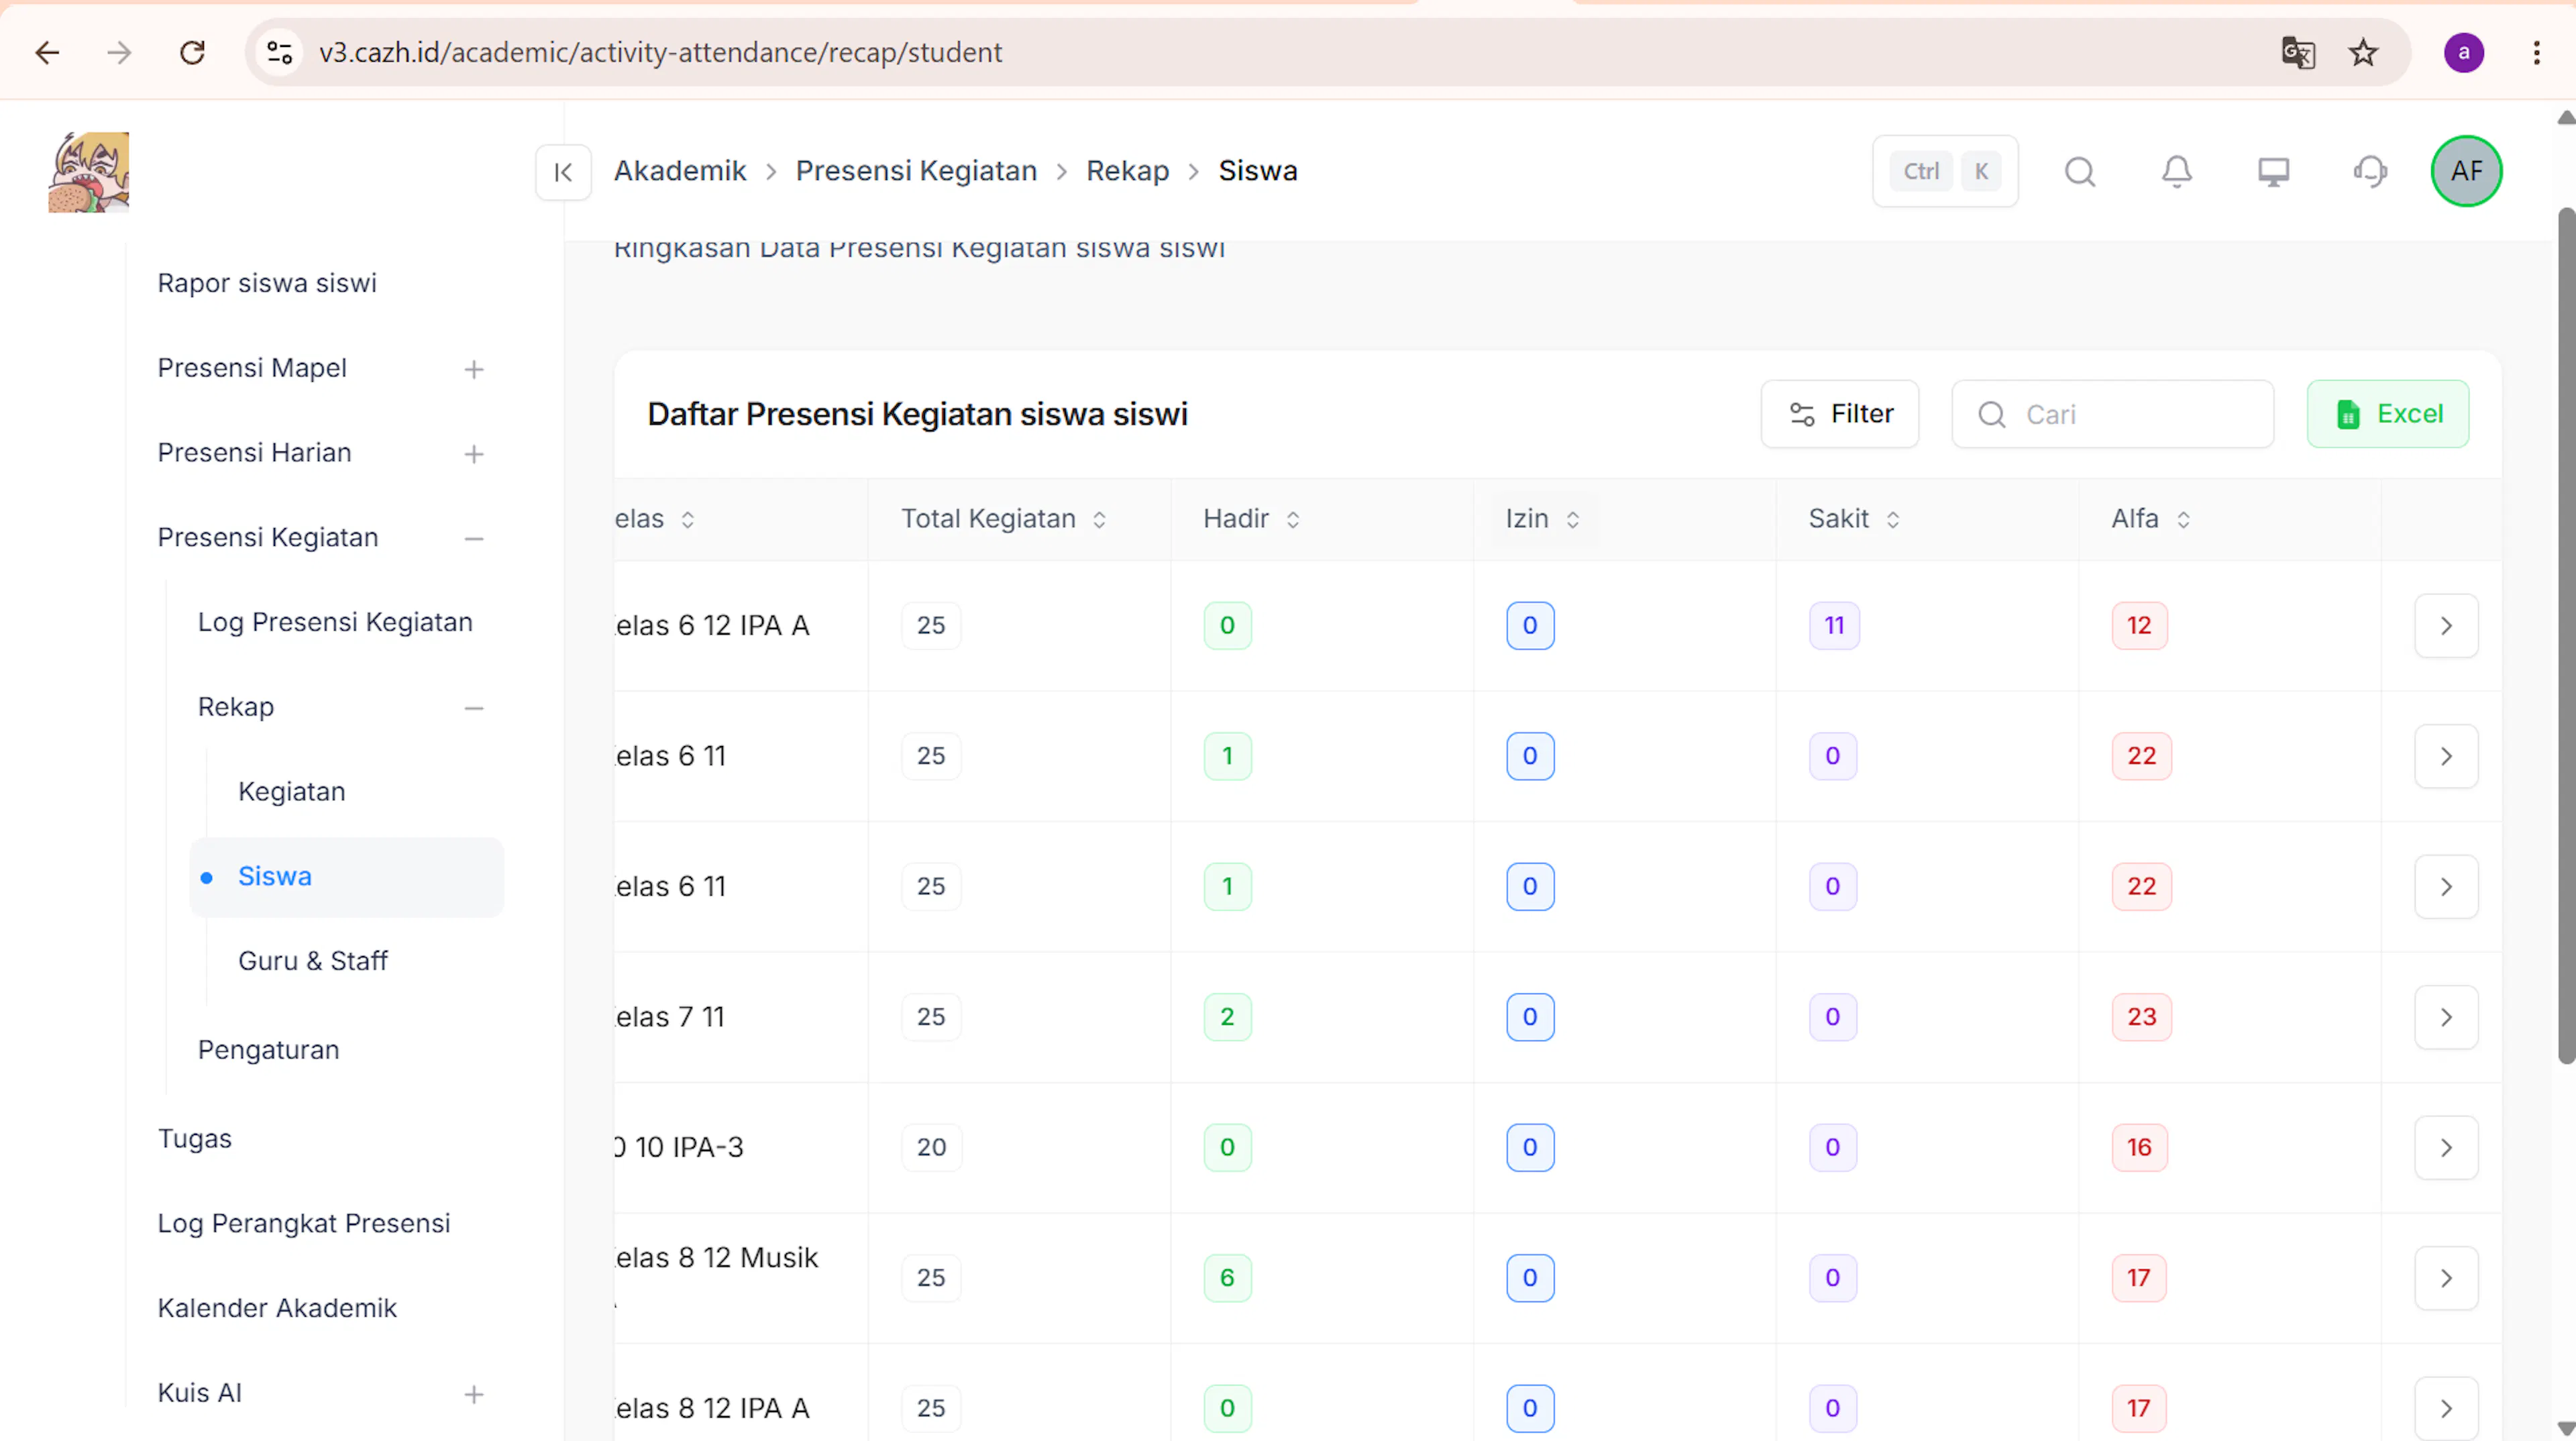Click the address bar URL
Image resolution: width=2576 pixels, height=1441 pixels.
click(x=660, y=52)
